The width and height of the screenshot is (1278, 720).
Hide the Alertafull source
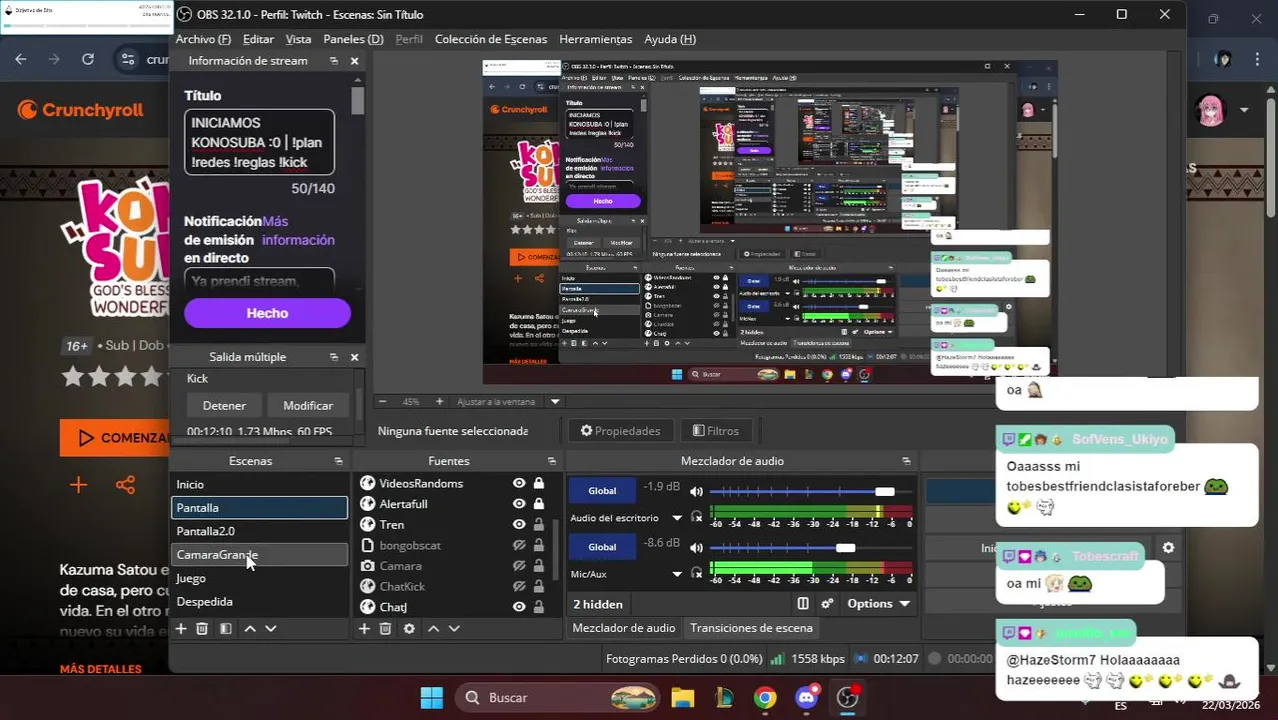519,504
